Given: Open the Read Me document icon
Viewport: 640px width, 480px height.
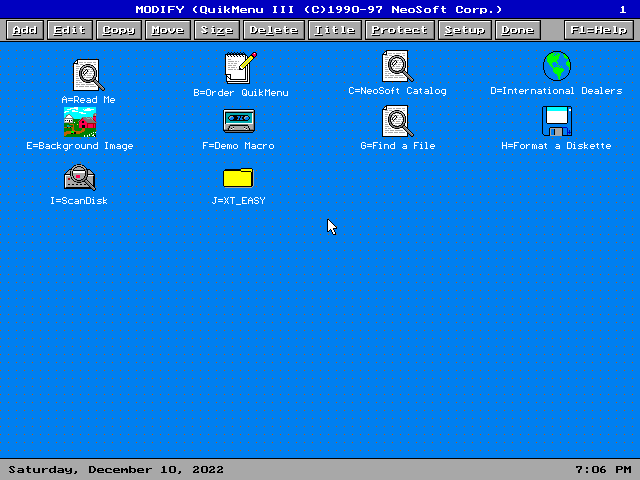Looking at the screenshot, I should 88,74.
